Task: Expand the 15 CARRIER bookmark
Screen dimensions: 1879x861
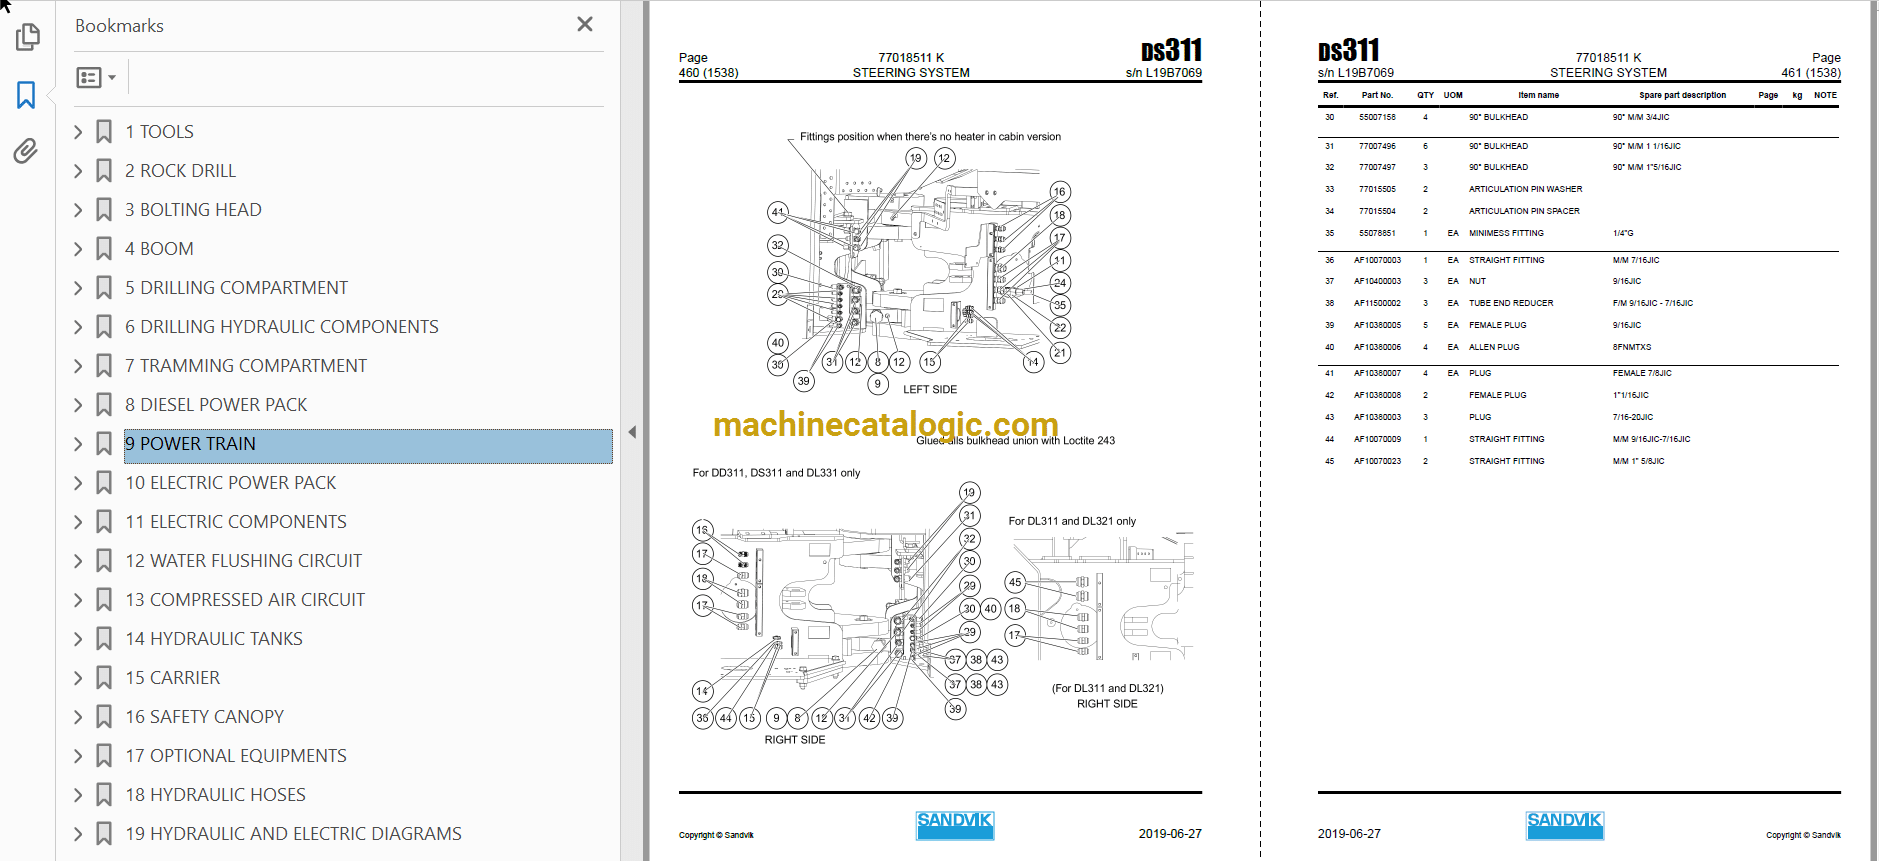Action: pyautogui.click(x=78, y=678)
